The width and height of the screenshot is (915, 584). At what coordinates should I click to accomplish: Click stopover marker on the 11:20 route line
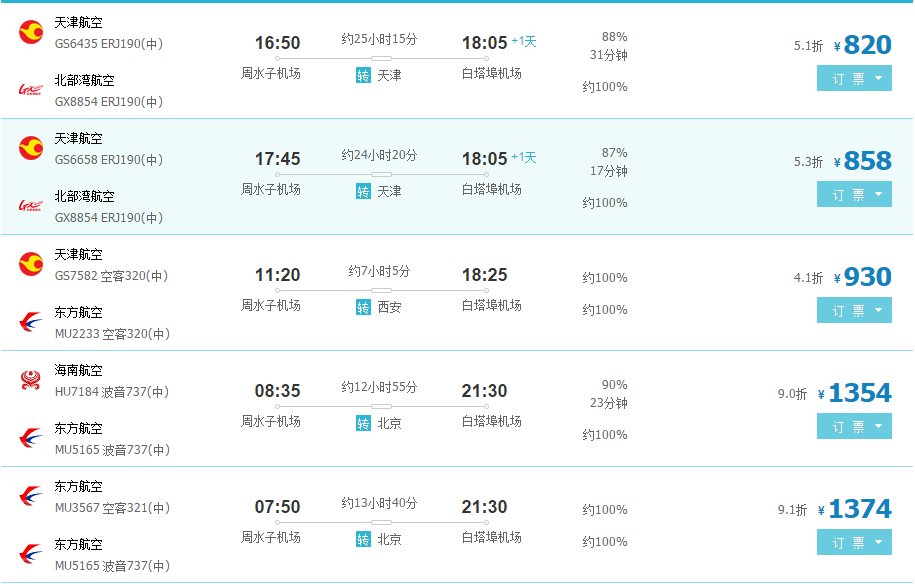coord(381,290)
